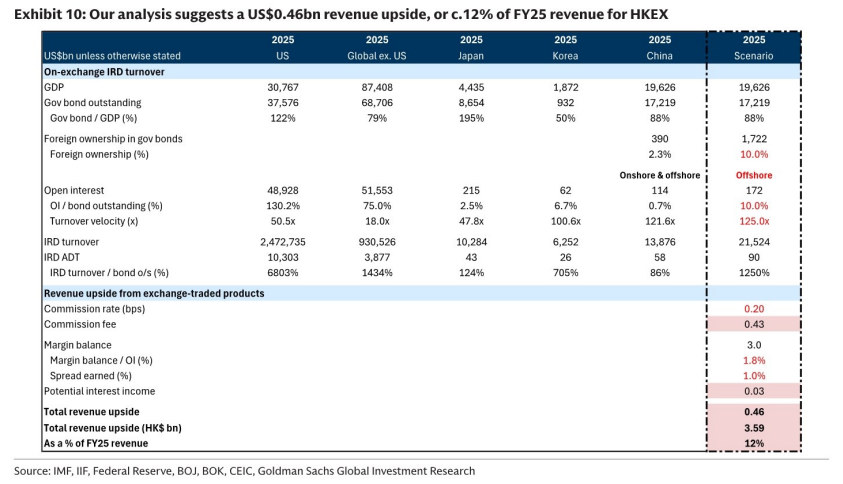Screen dimensions: 843x484
Task: Select the China foreign ownership 2.3%
Action: 660,154
